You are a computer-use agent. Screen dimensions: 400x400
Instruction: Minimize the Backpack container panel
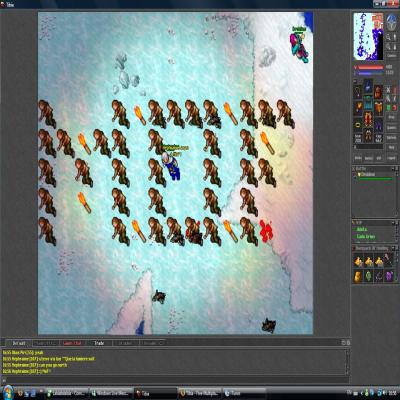click(x=393, y=248)
